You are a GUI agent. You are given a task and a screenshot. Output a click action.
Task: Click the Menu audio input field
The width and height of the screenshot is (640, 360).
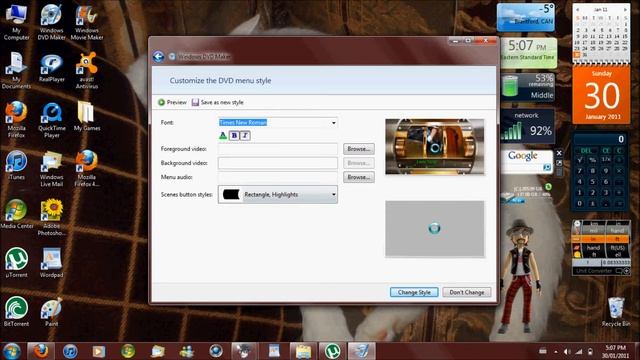click(278, 177)
